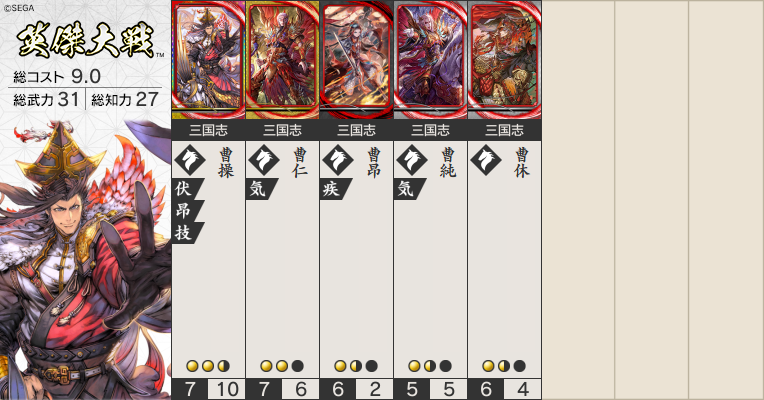Click the wolf faction emblem beside 曹操
Screen dimensions: 764x400
tap(190, 160)
